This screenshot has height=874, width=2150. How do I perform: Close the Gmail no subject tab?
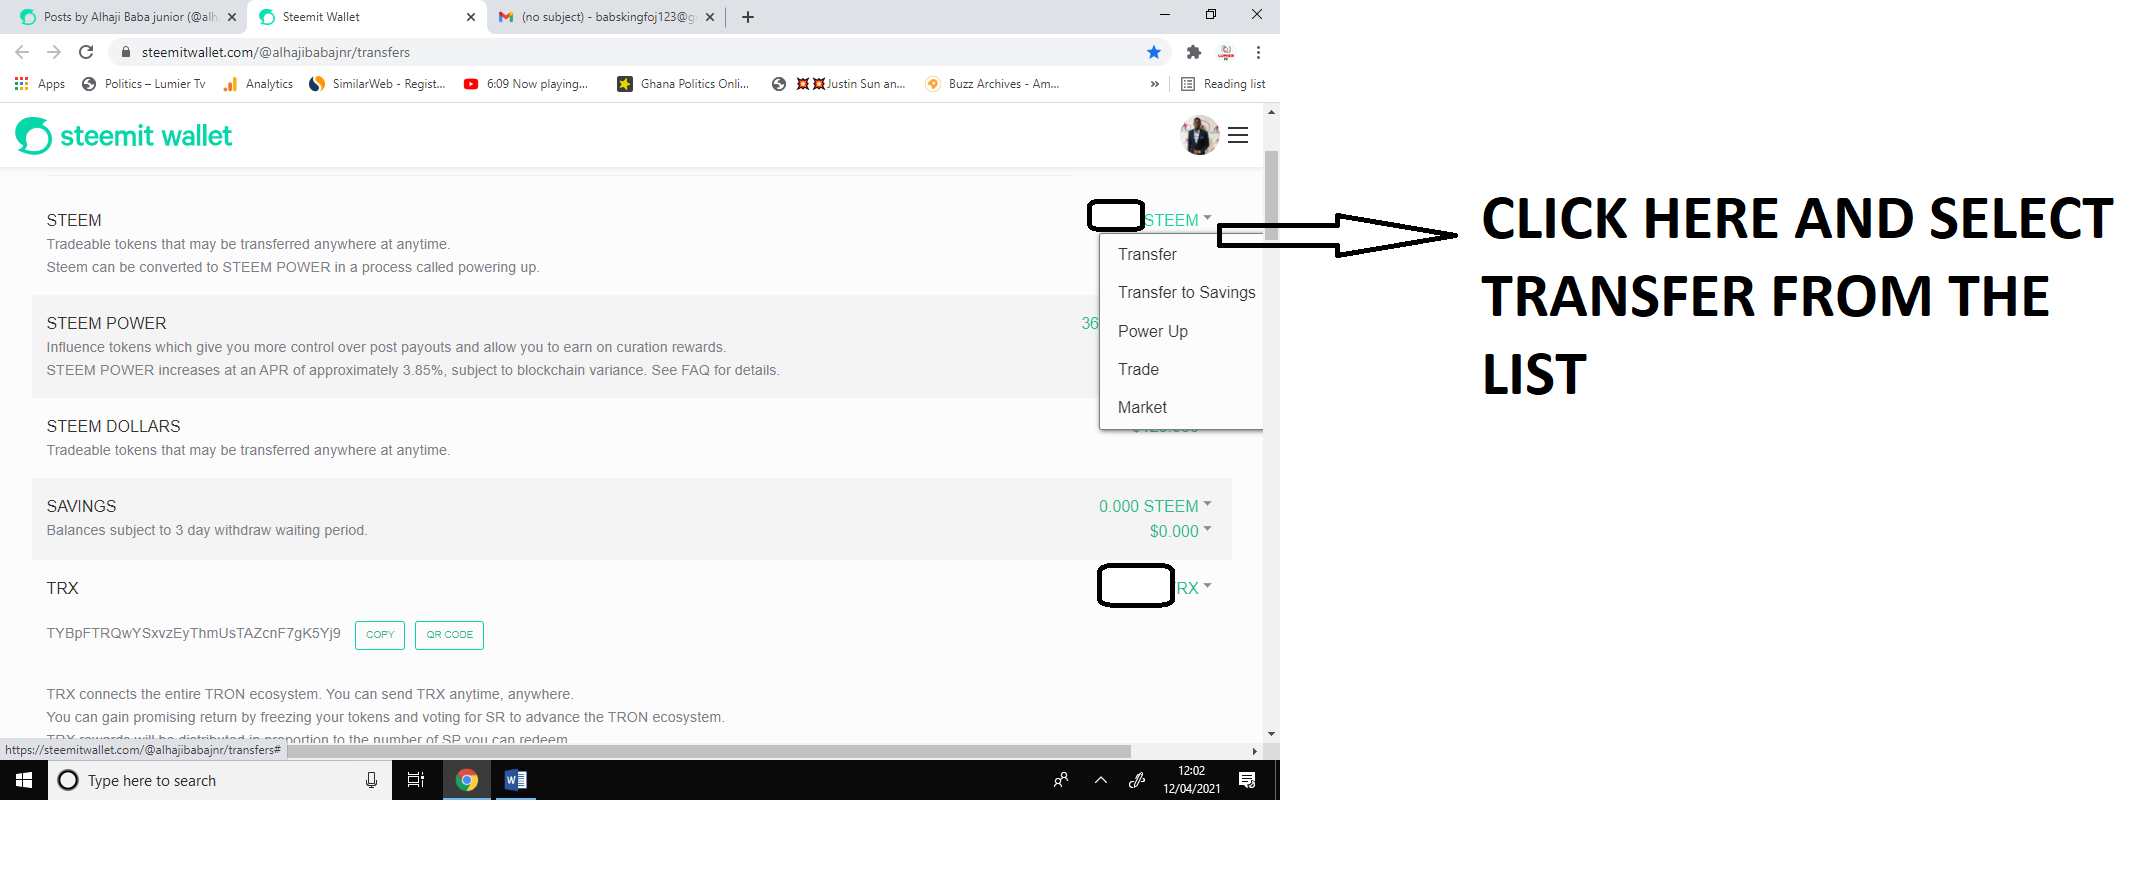point(710,17)
